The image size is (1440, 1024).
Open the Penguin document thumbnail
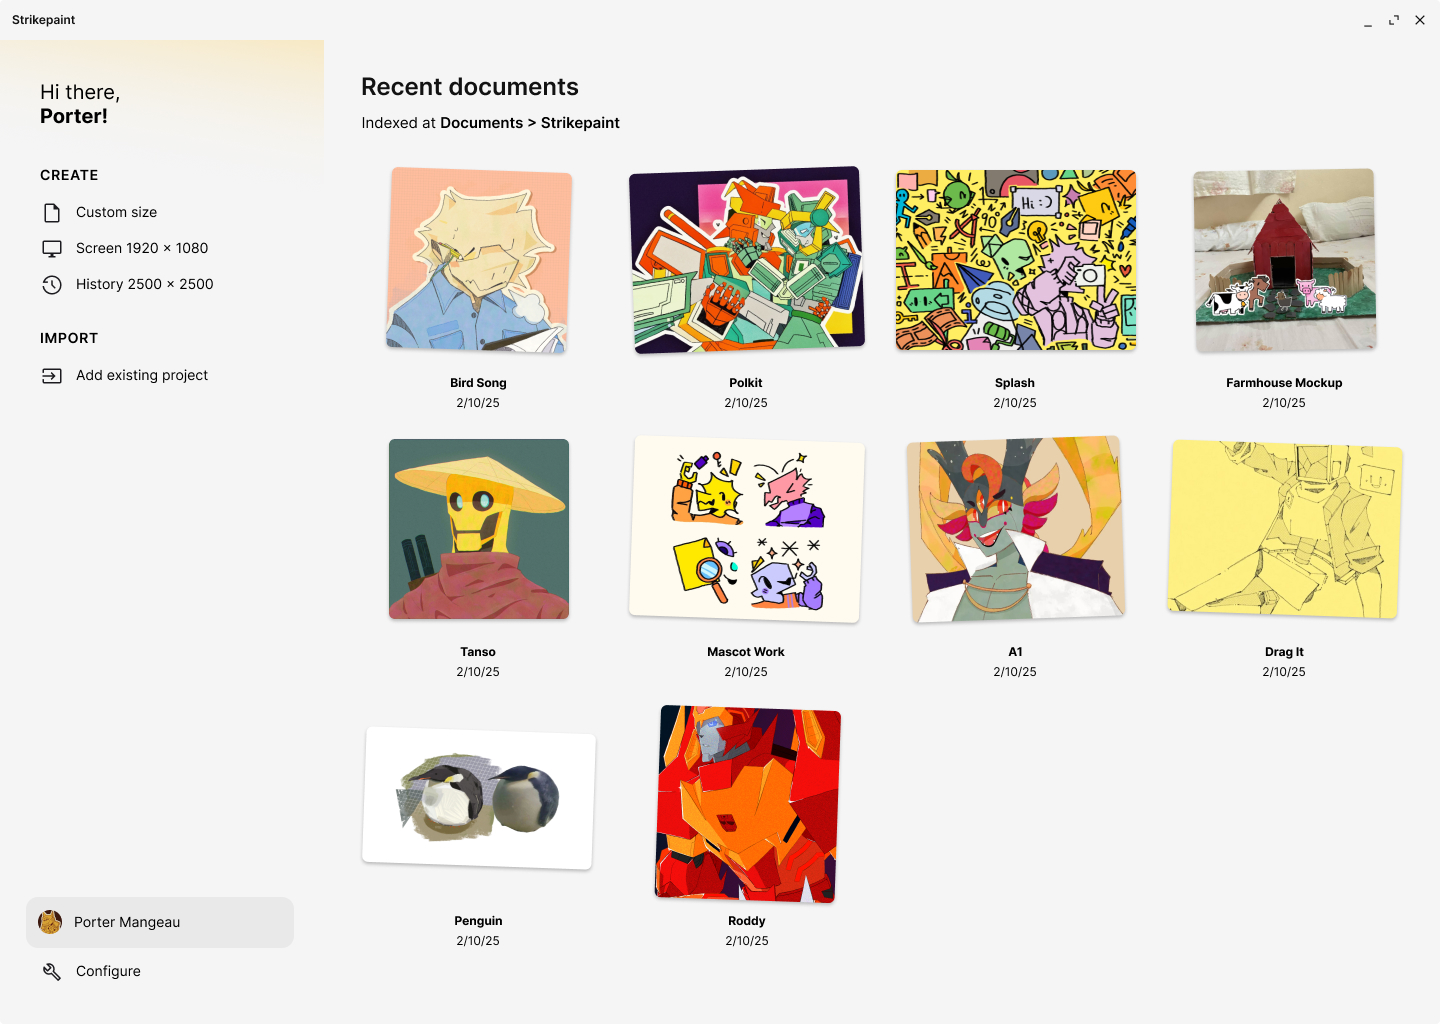click(x=479, y=798)
